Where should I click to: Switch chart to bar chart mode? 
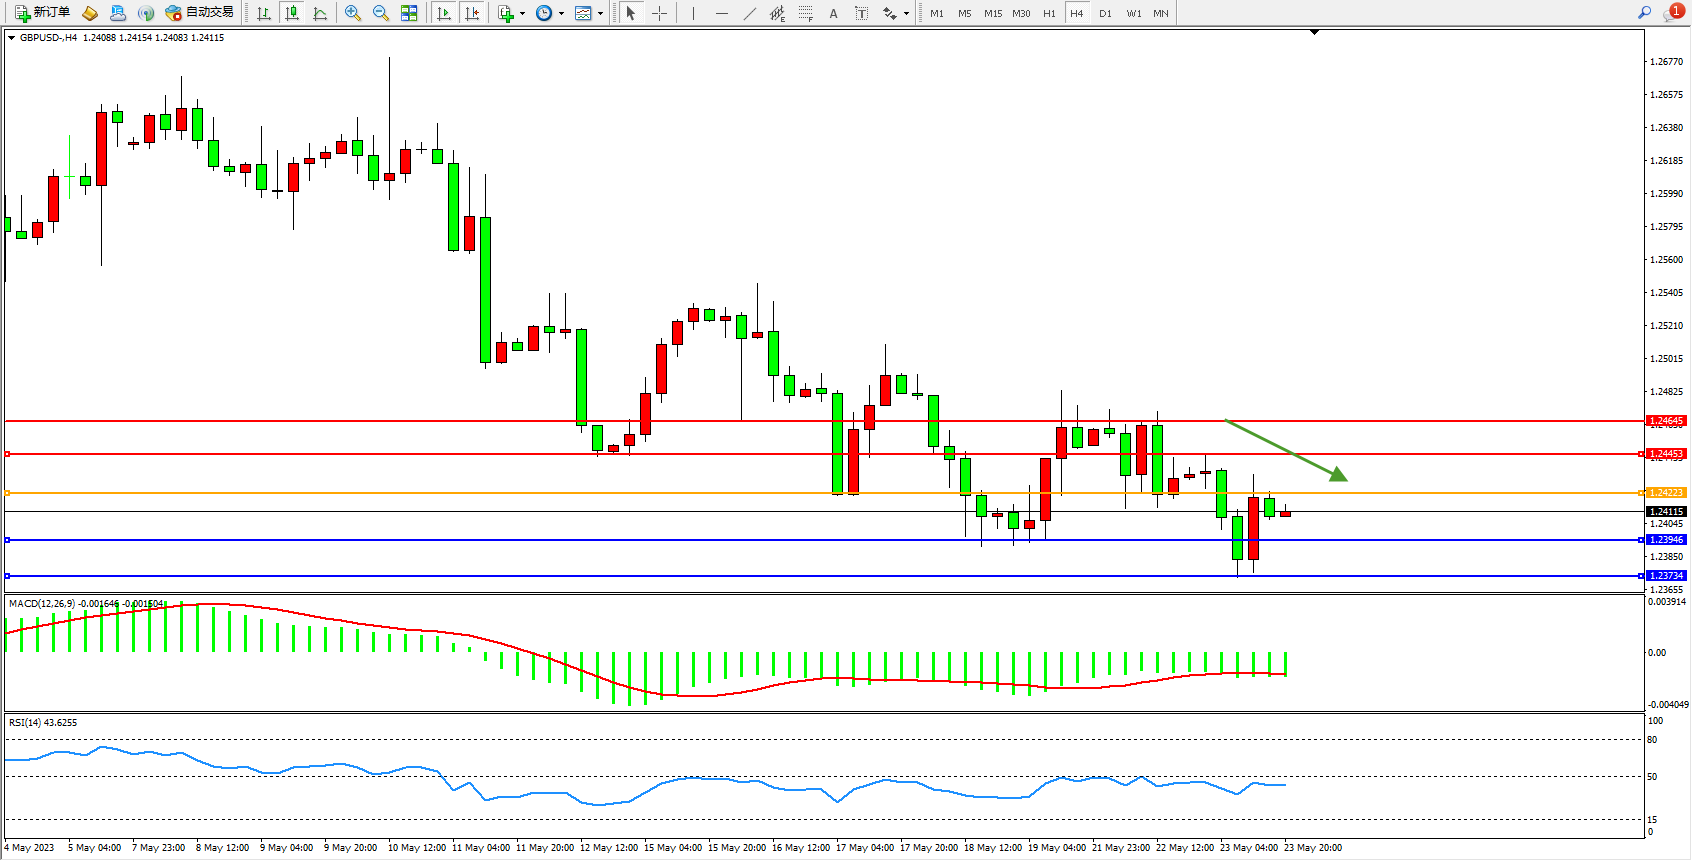tap(264, 13)
